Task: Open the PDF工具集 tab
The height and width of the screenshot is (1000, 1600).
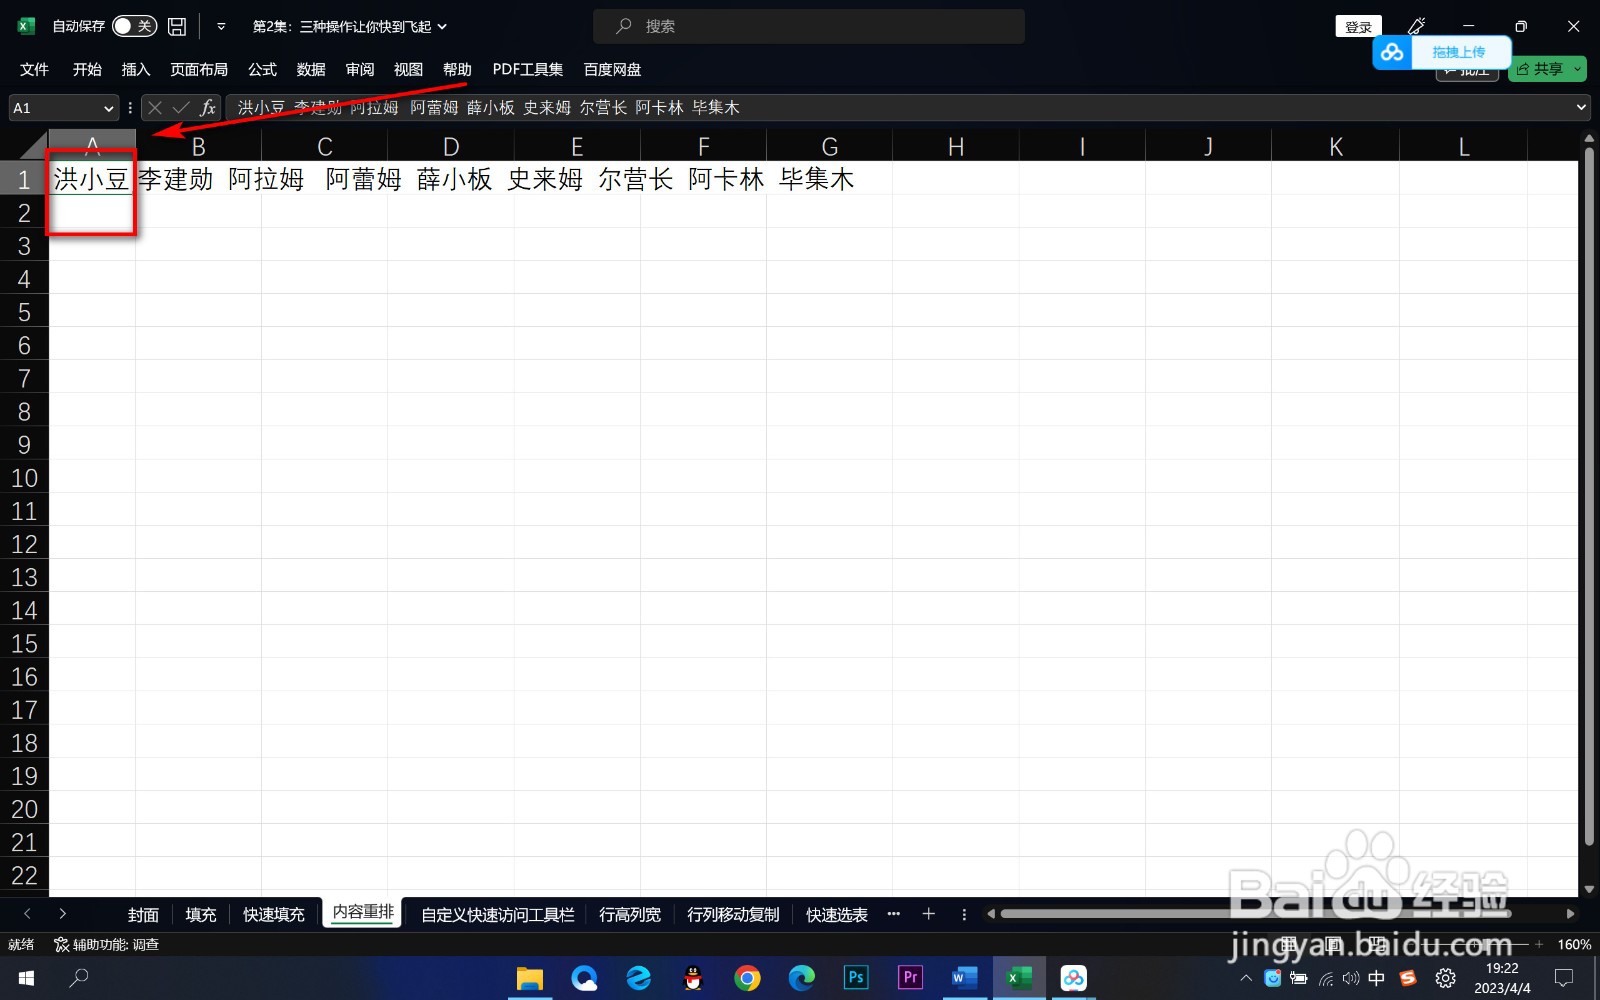Action: pyautogui.click(x=527, y=69)
